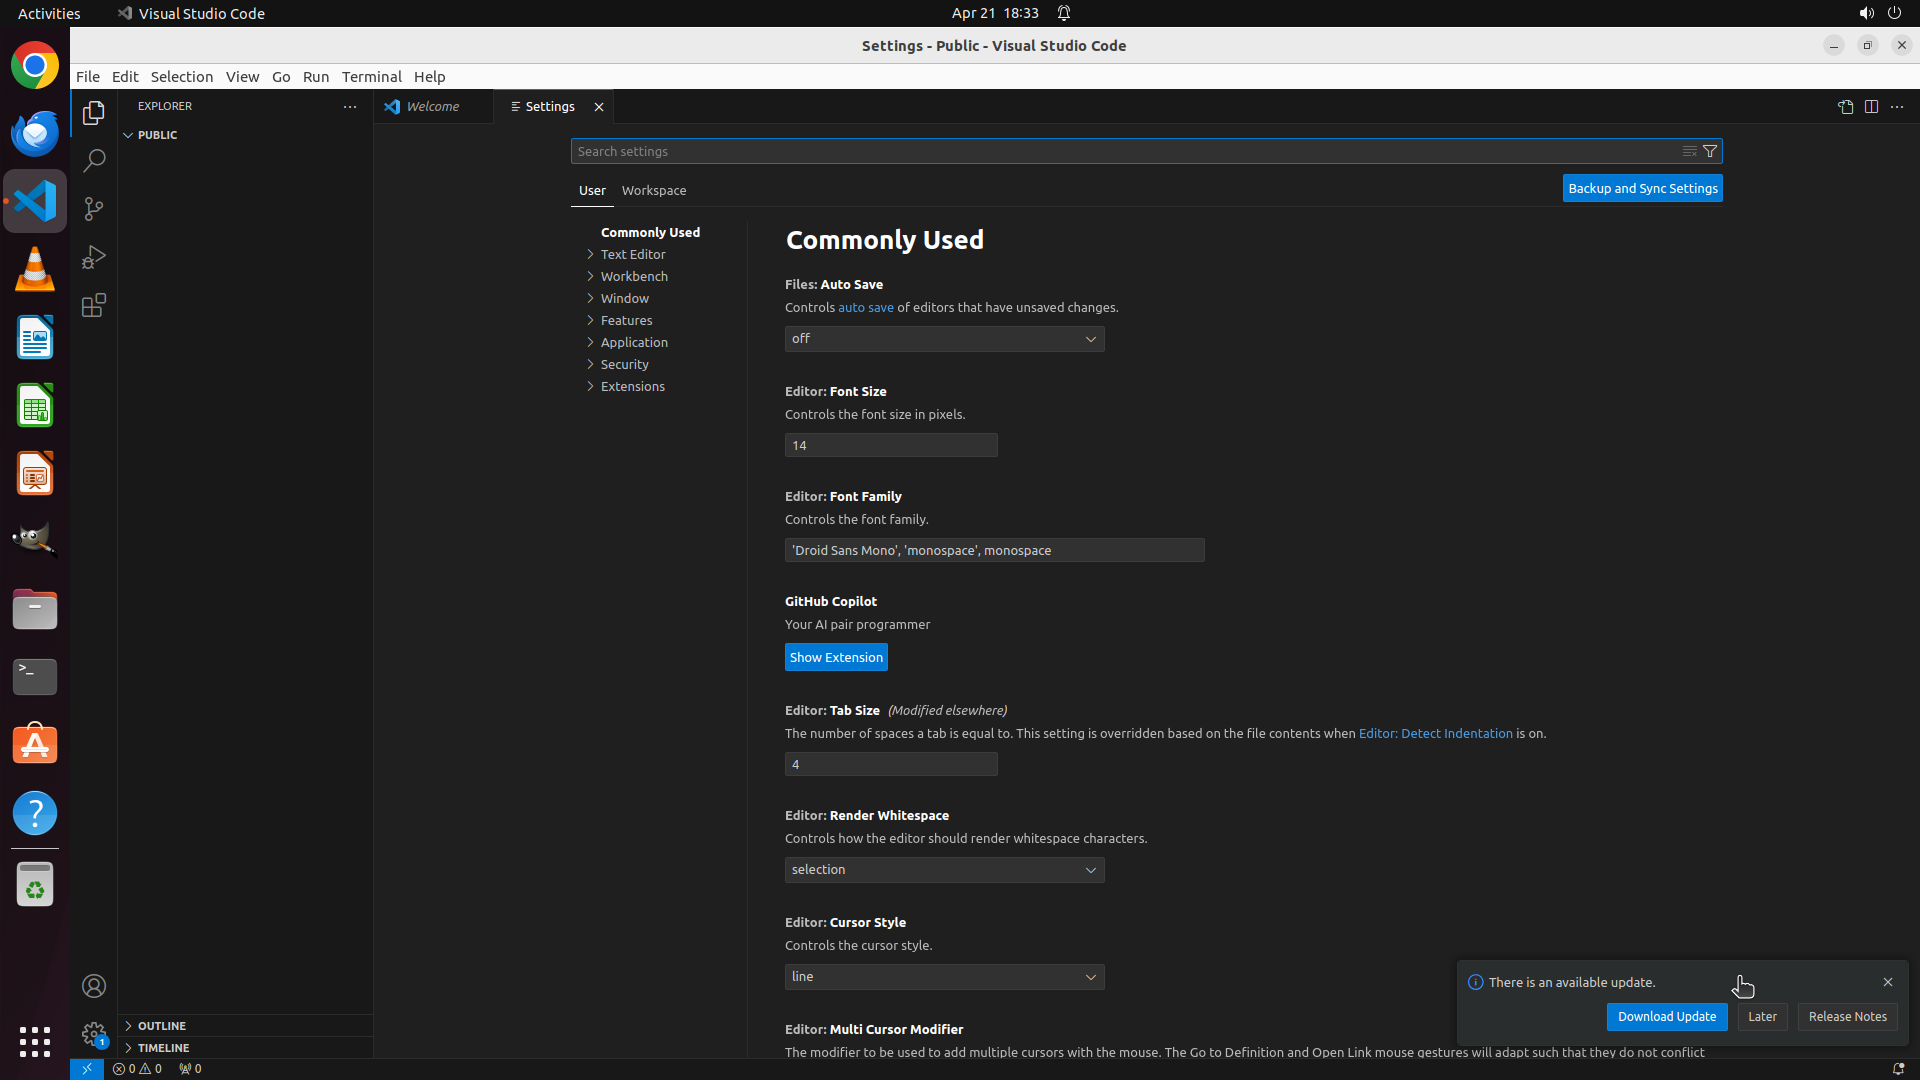This screenshot has height=1080, width=1920.
Task: Open the Search view in activity bar
Action: point(94,160)
